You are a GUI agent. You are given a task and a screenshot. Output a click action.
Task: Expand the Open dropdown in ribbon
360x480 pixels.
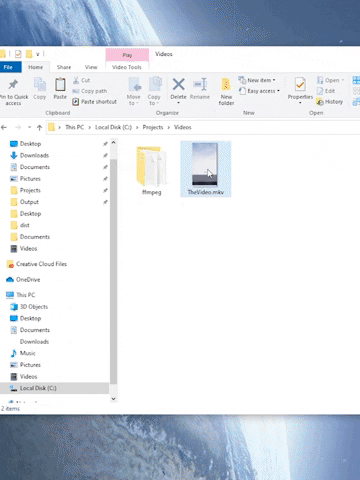343,80
